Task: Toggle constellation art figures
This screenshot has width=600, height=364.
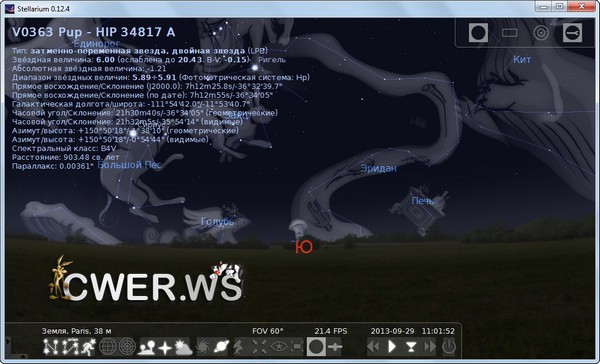Action: click(x=88, y=347)
